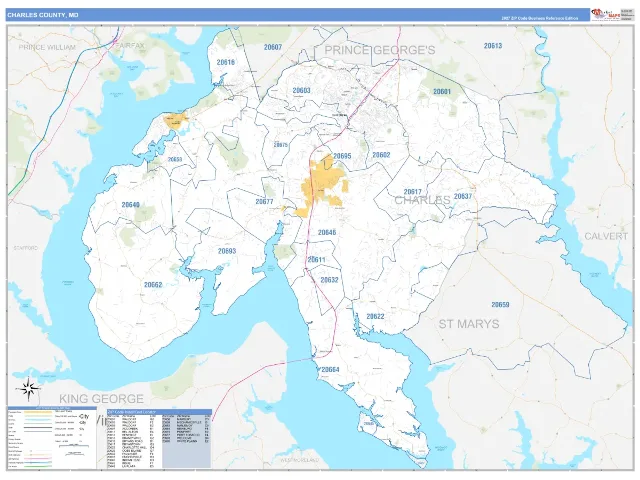Click the PRINCE GEORGE'S county label
Screen dimensions: 640x480
pyautogui.click(x=380, y=50)
